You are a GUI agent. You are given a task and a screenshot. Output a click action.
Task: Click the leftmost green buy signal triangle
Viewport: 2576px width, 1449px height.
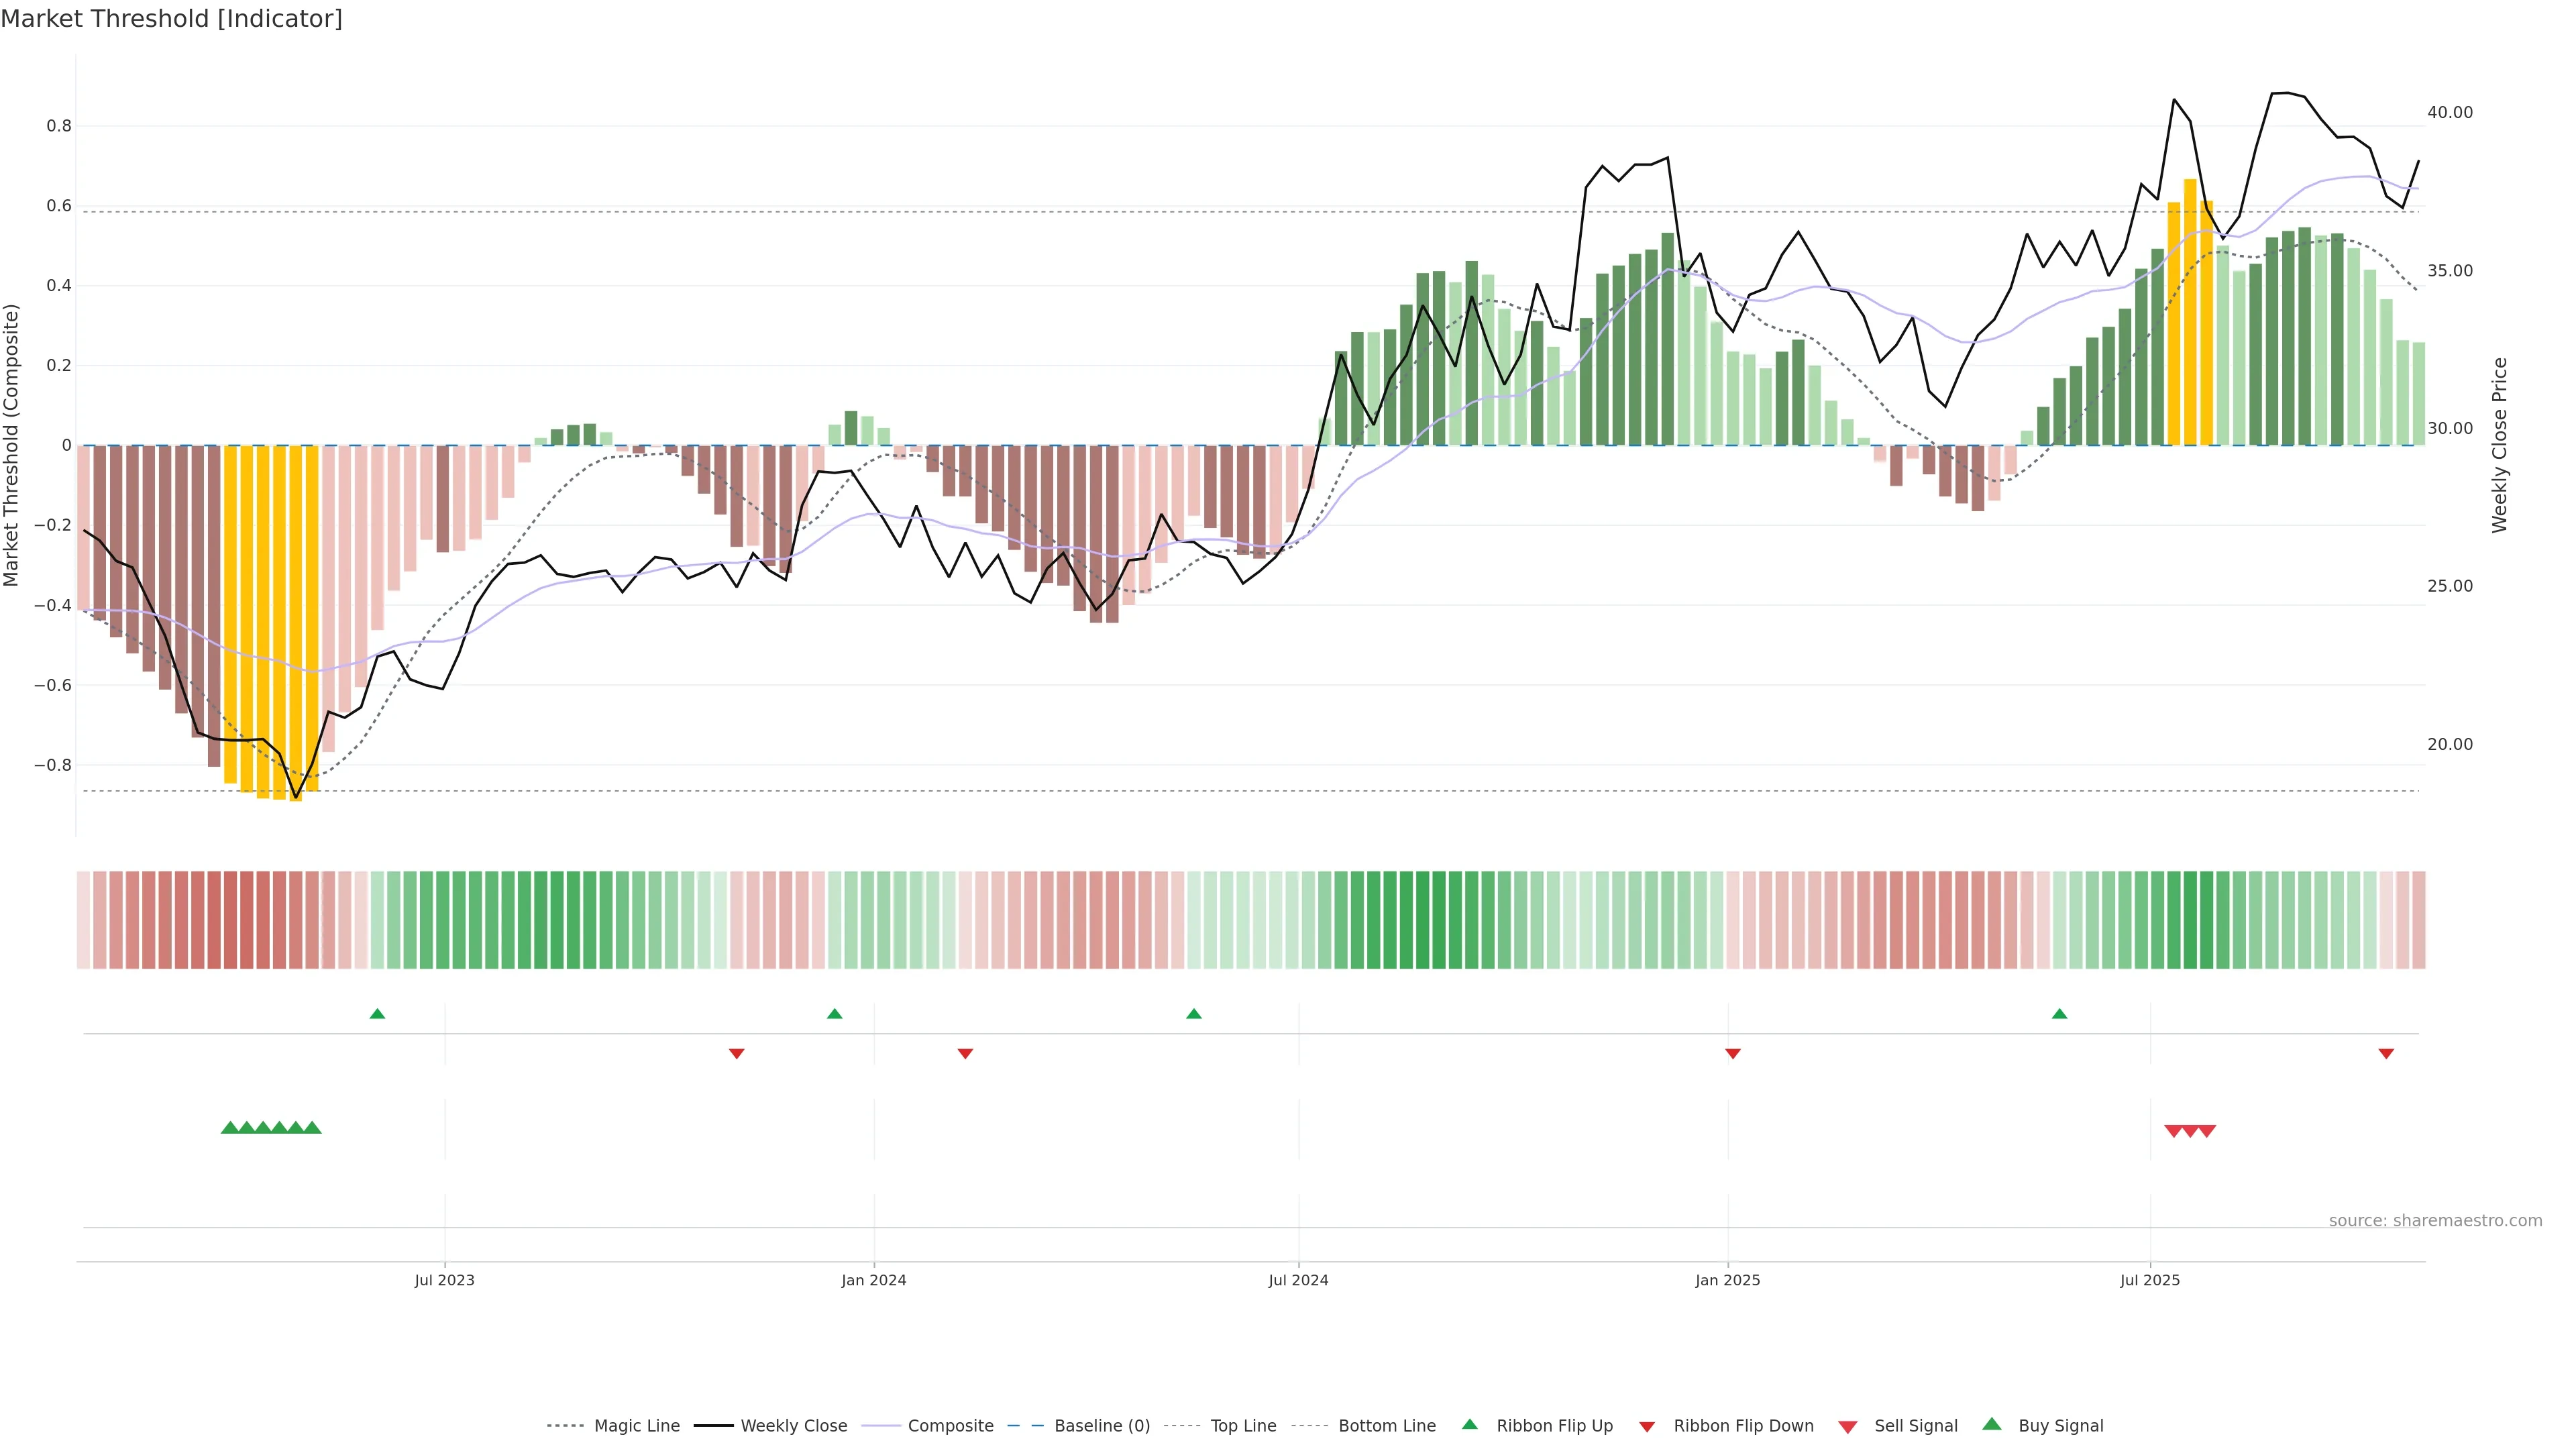click(230, 1128)
